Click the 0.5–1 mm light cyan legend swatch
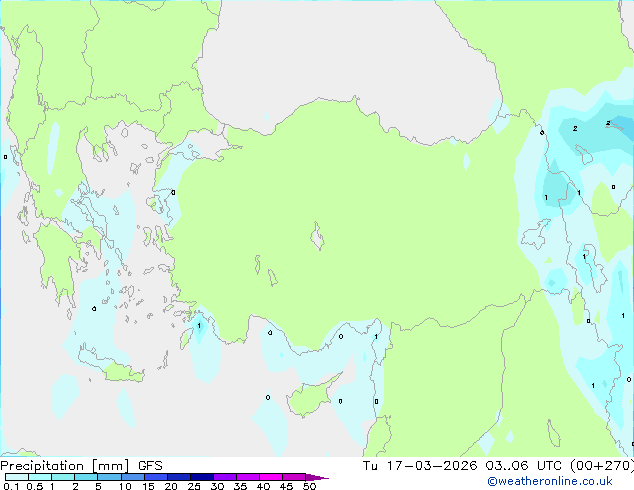Screen dimensions: 634x490 click(x=40, y=477)
